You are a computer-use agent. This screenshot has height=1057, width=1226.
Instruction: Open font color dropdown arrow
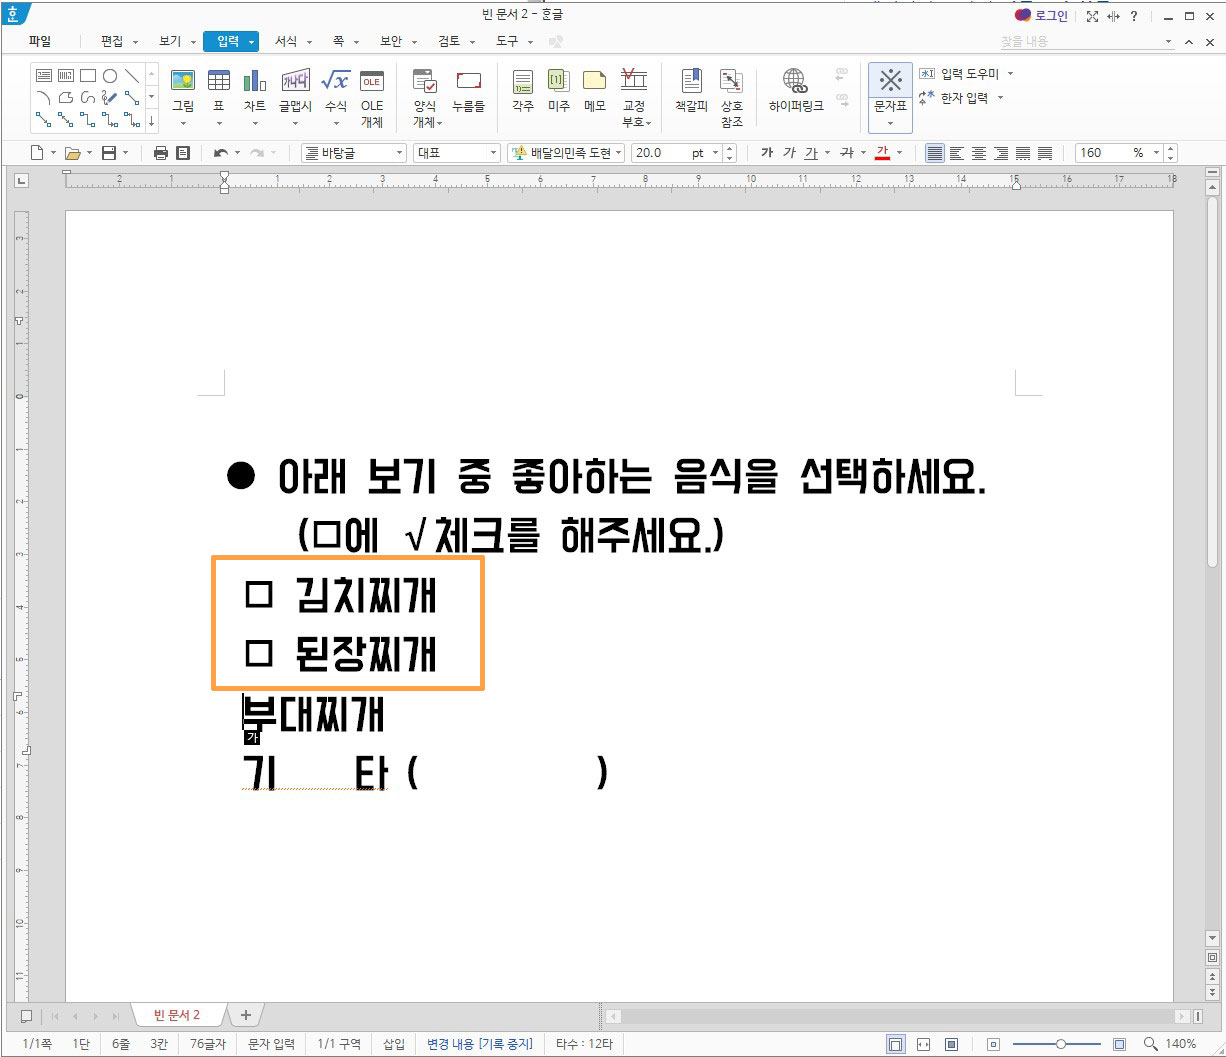tap(900, 153)
